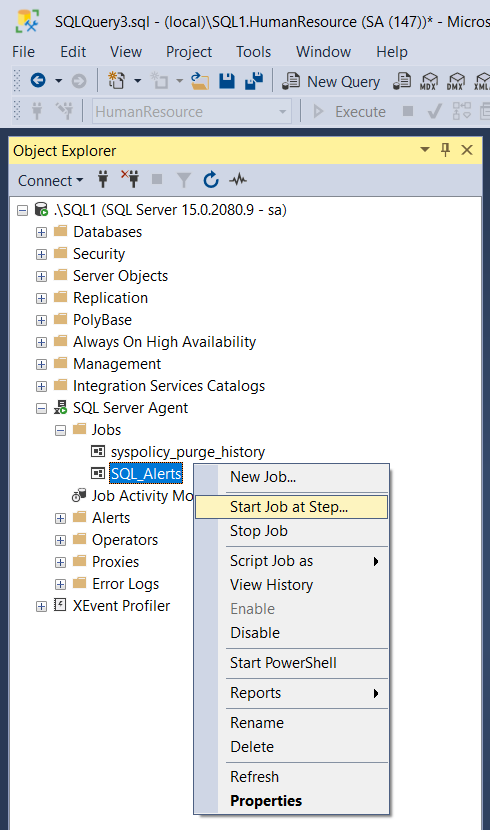Click the Disconnect plug icon with red X

coord(130,179)
